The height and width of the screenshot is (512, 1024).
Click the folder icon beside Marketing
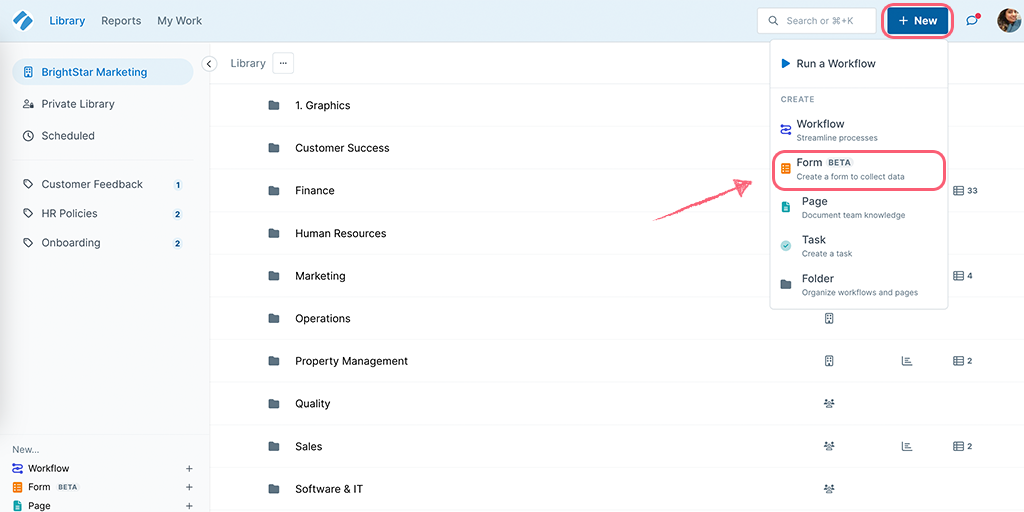click(274, 276)
